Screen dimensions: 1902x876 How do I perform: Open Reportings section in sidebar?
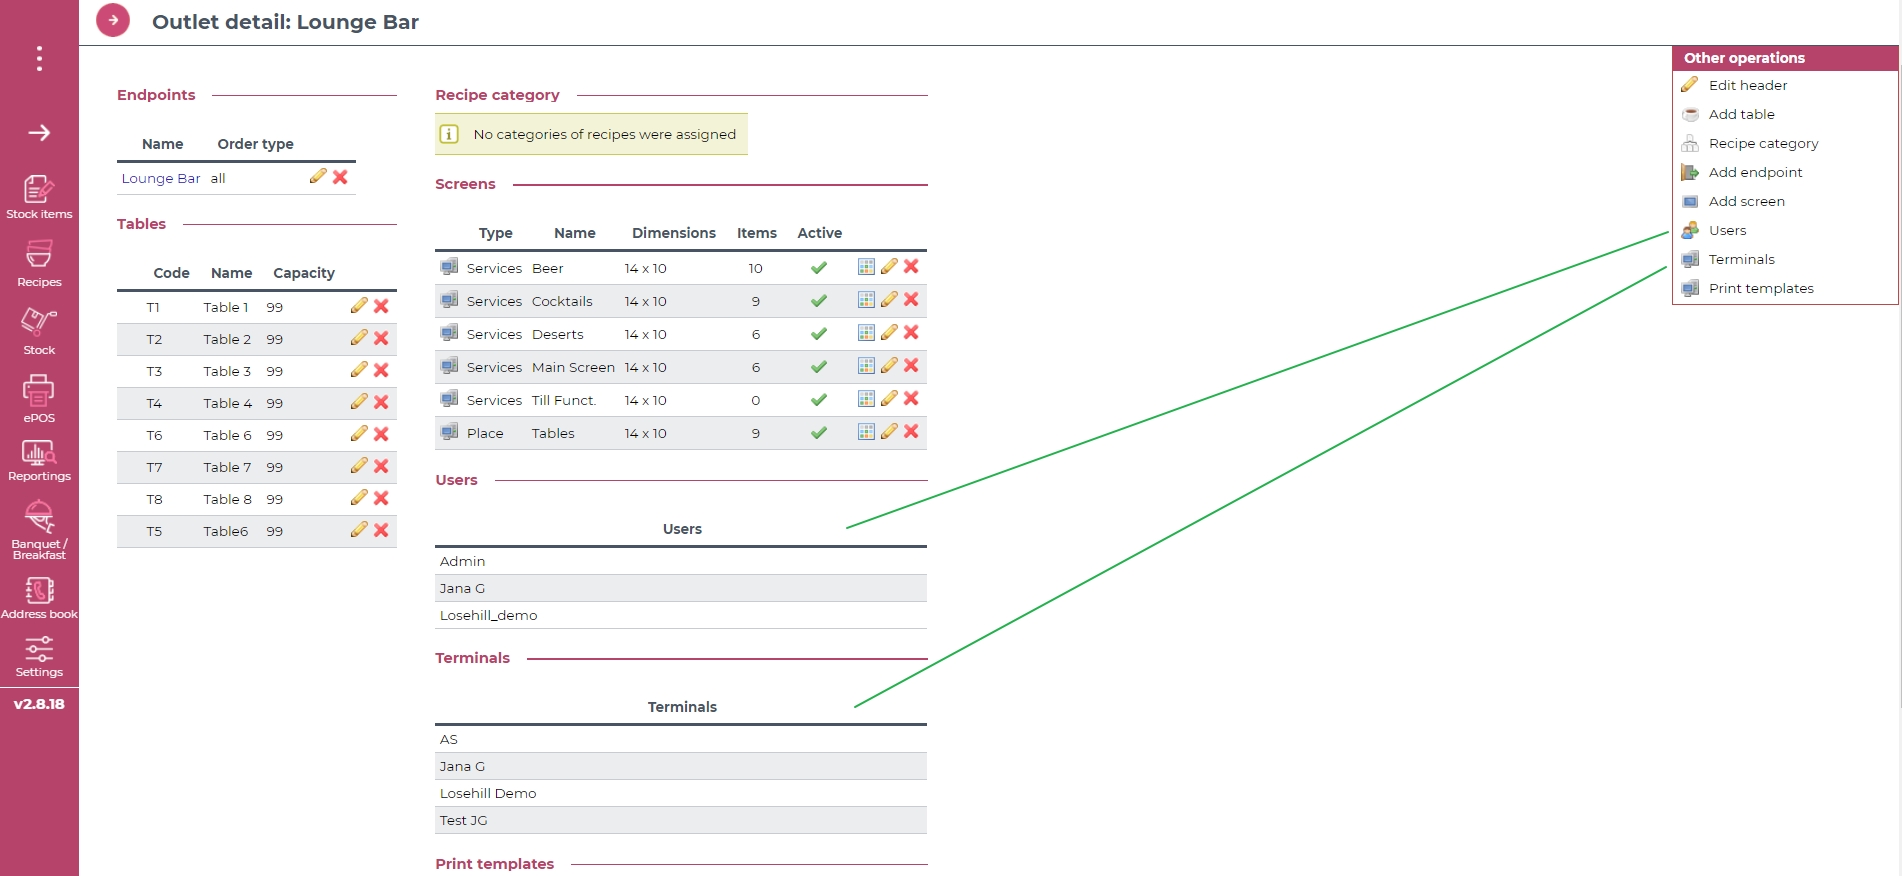(39, 462)
